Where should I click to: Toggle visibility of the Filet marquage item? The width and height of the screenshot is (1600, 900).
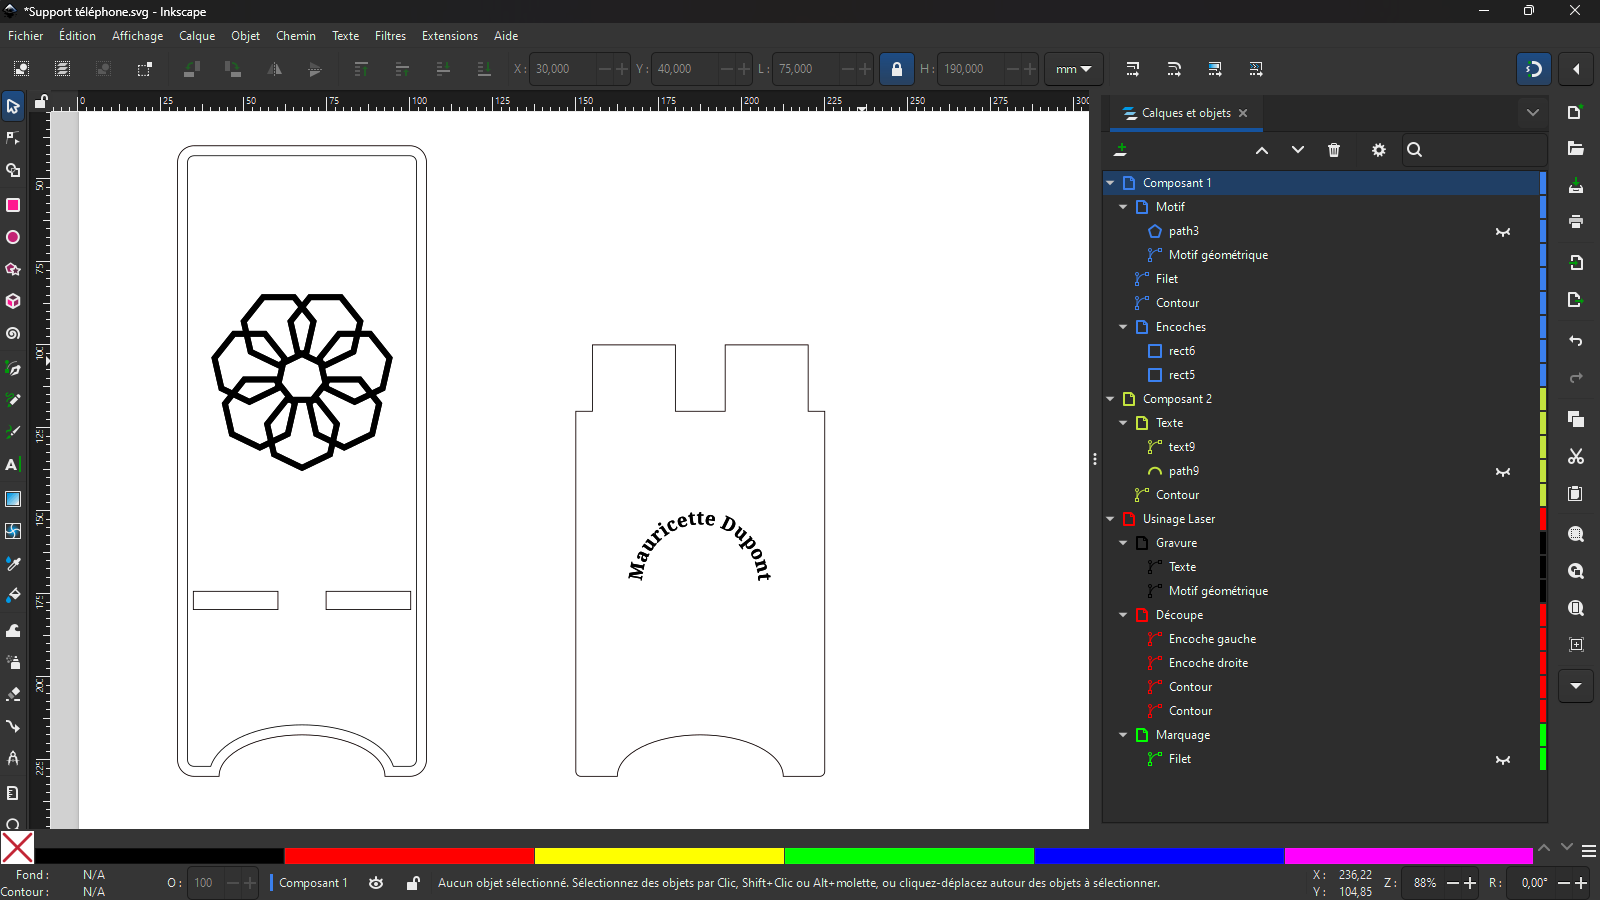[1502, 760]
